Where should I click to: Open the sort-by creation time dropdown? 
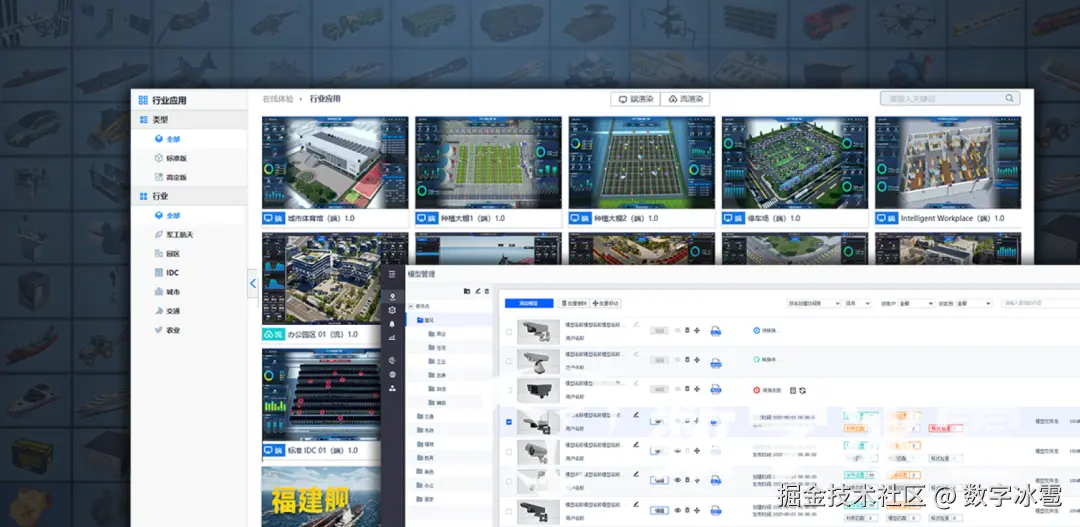click(813, 303)
